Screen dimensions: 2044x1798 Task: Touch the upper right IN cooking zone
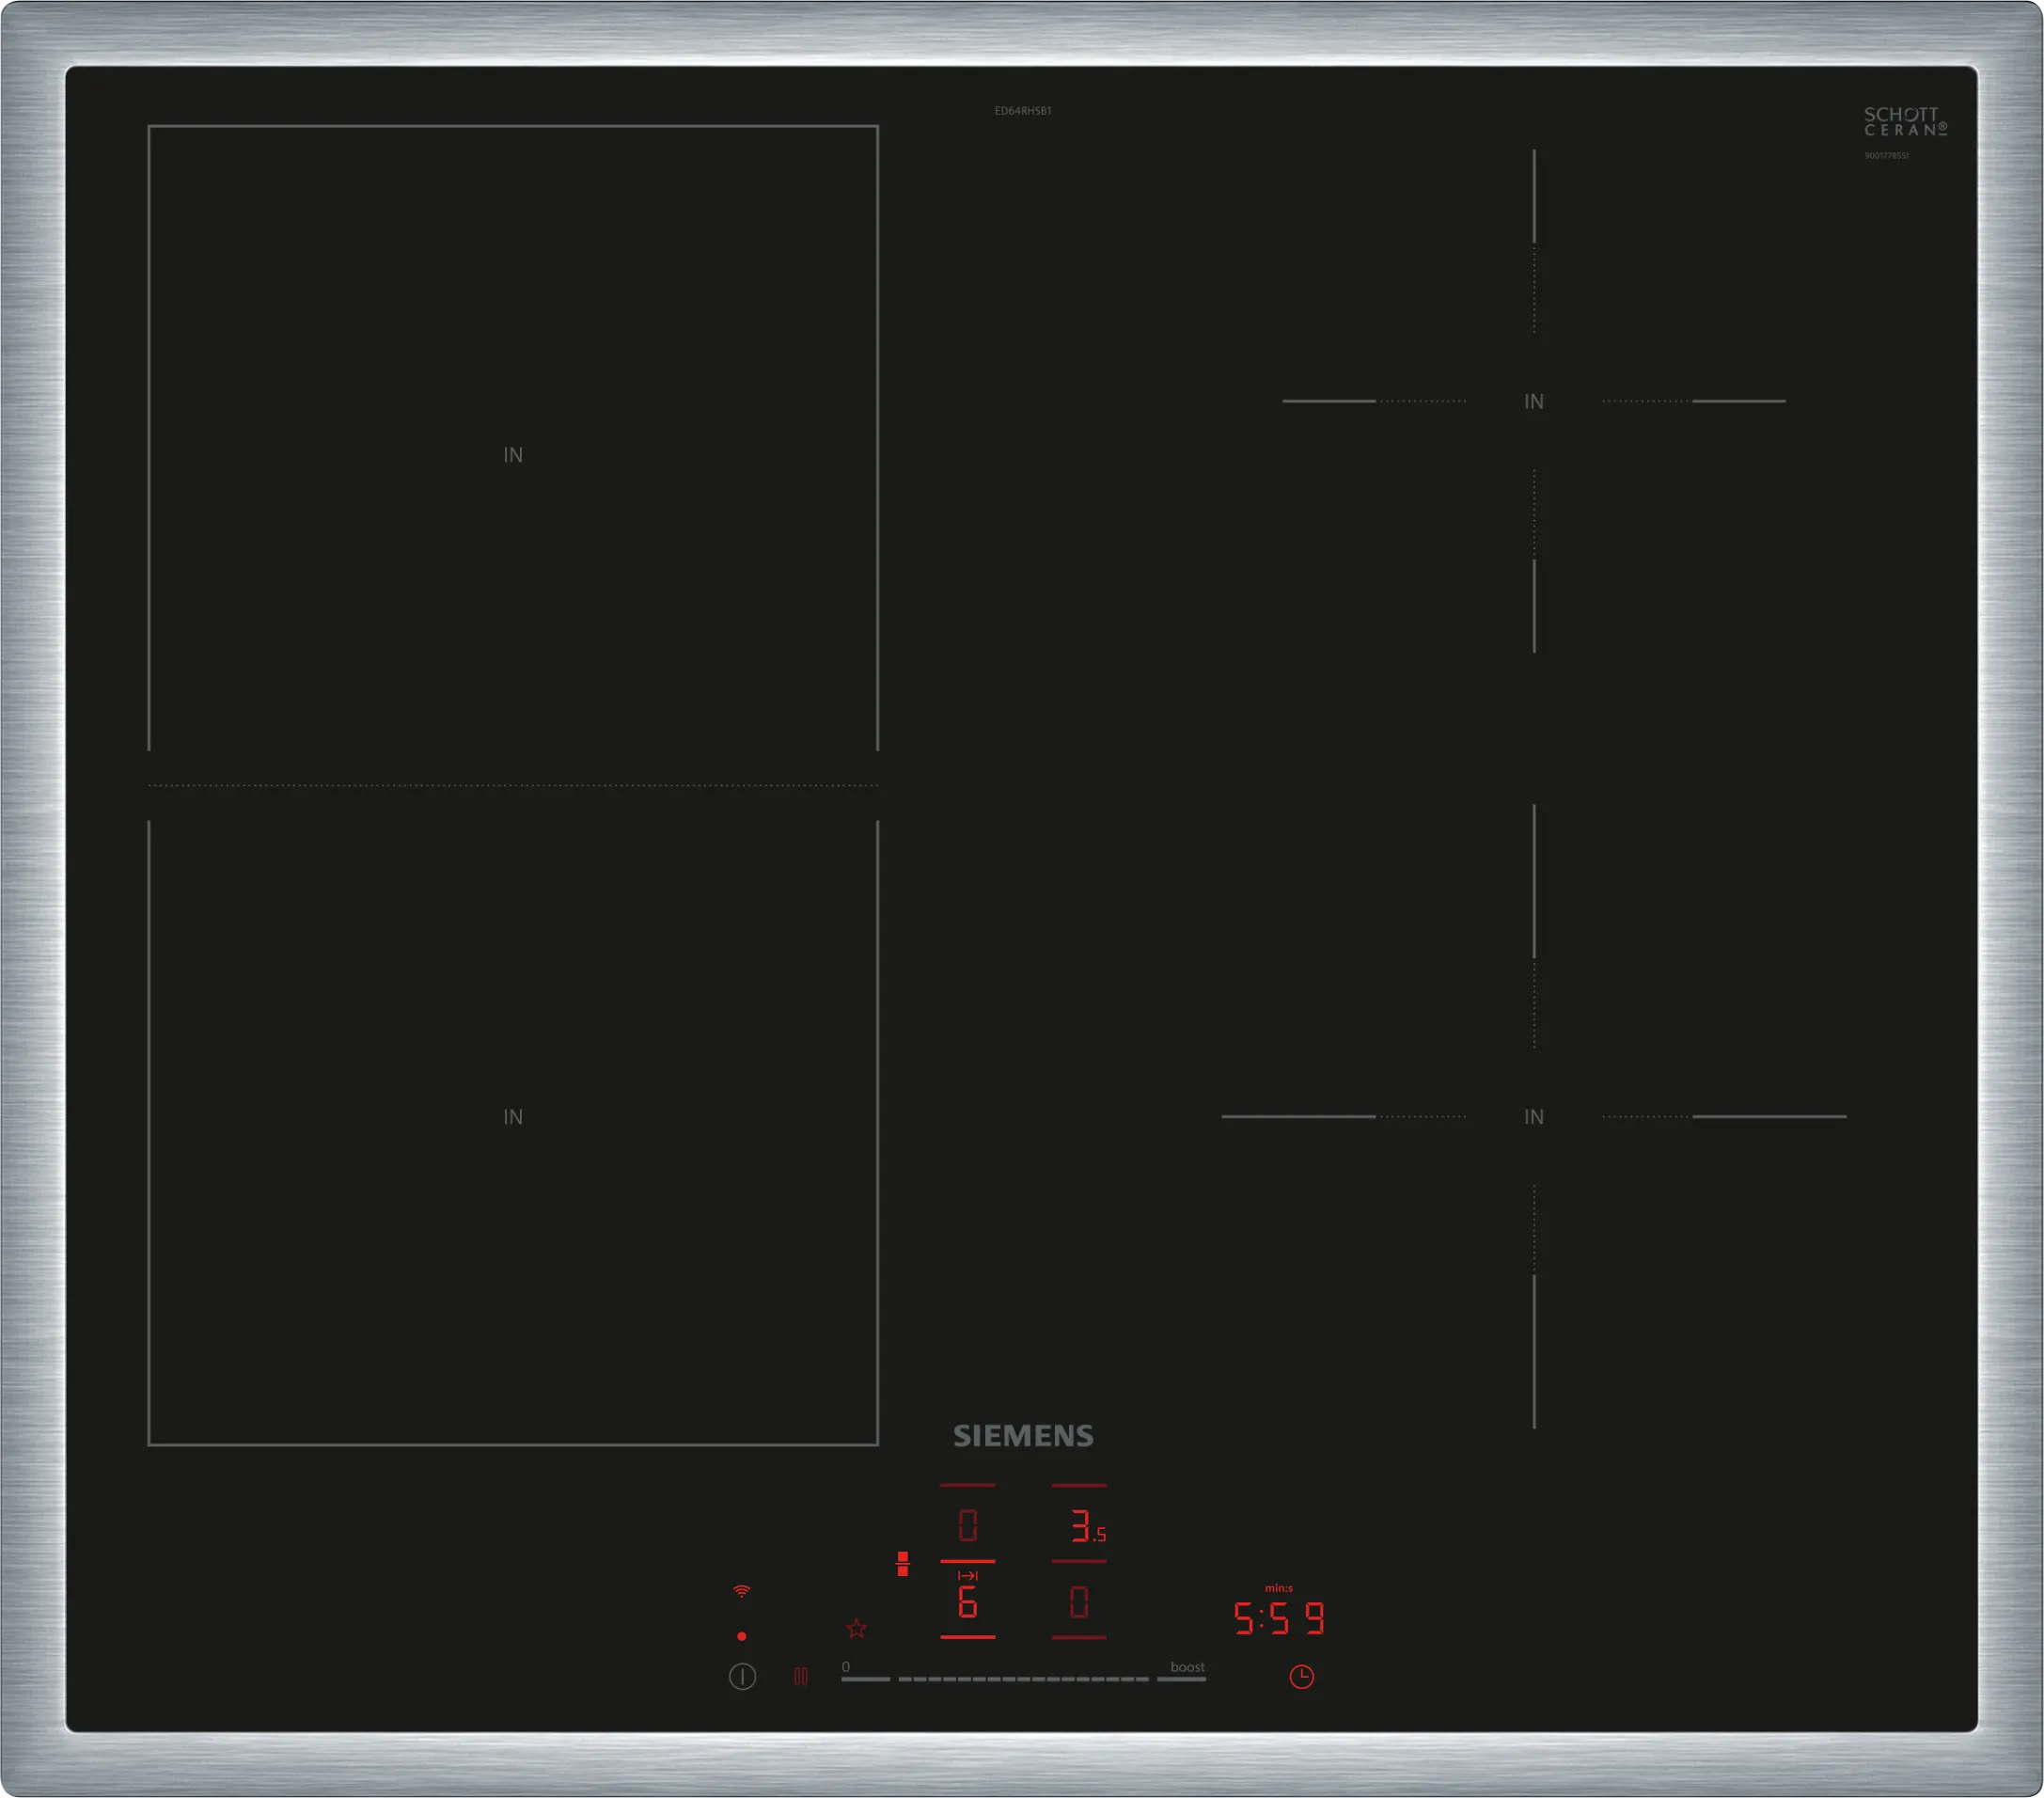point(1533,401)
